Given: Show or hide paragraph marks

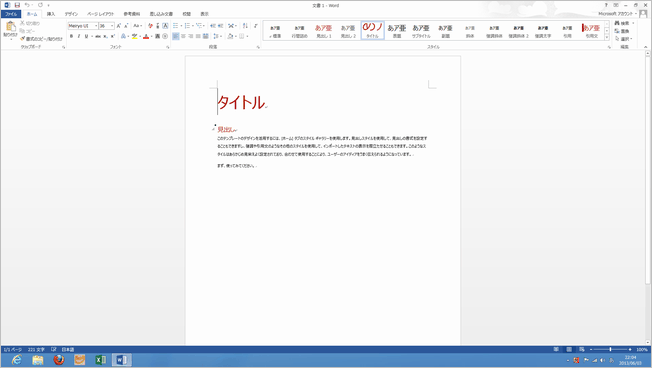Looking at the screenshot, I should pos(255,26).
